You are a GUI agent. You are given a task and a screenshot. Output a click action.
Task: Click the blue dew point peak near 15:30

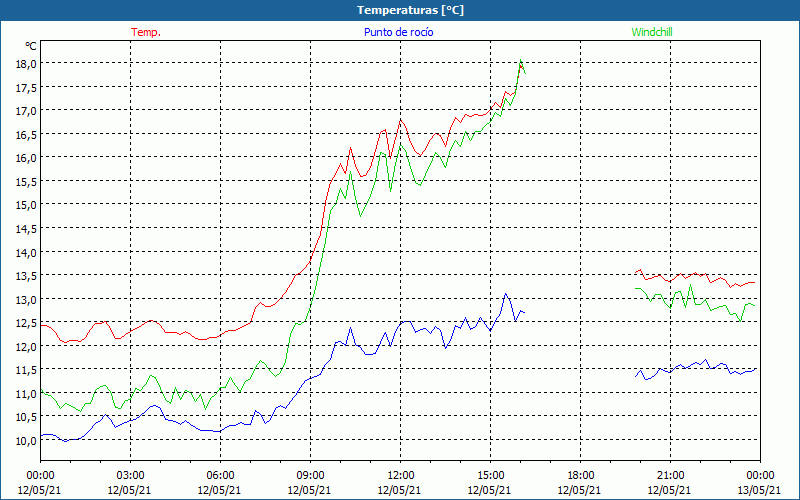[x=505, y=294]
